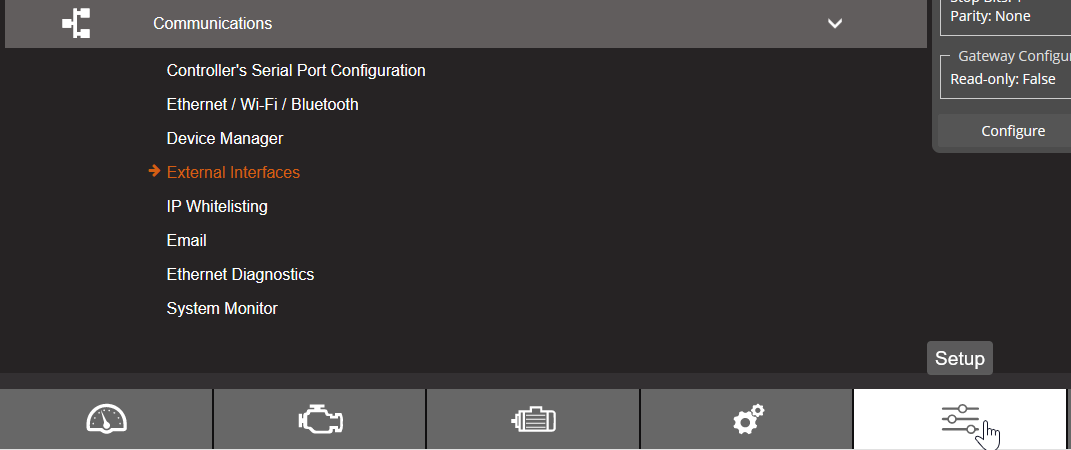
Task: Open the engine icon tab
Action: pos(320,419)
